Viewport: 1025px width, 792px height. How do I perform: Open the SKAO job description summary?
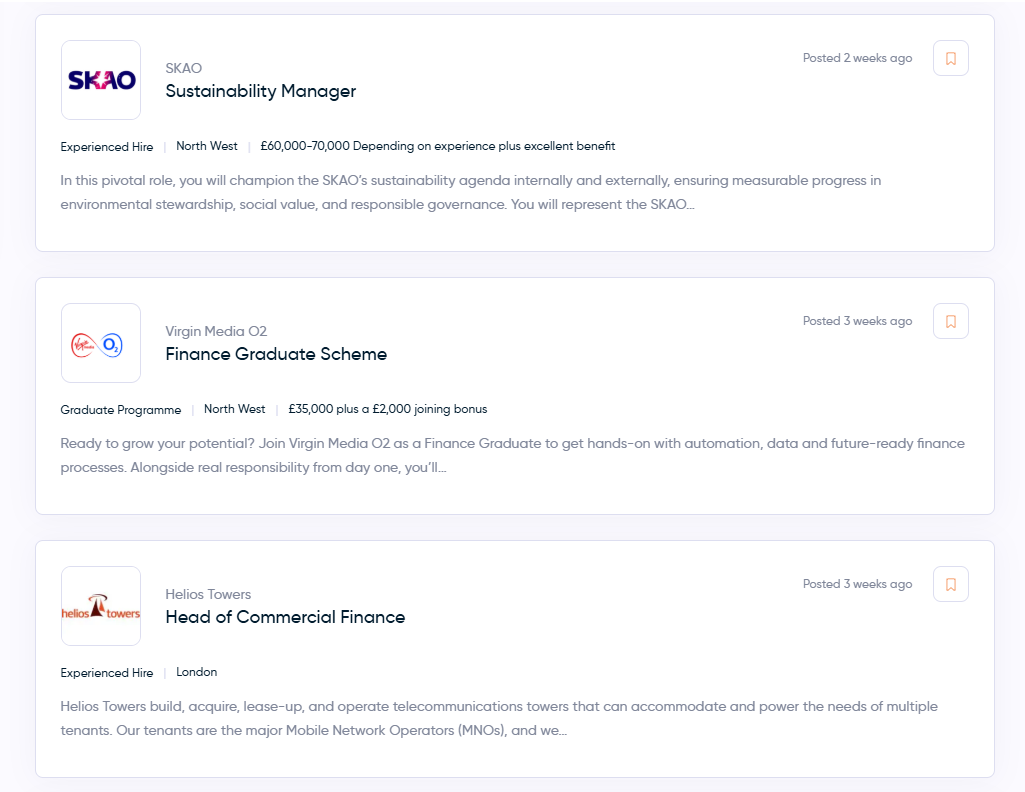pos(470,192)
